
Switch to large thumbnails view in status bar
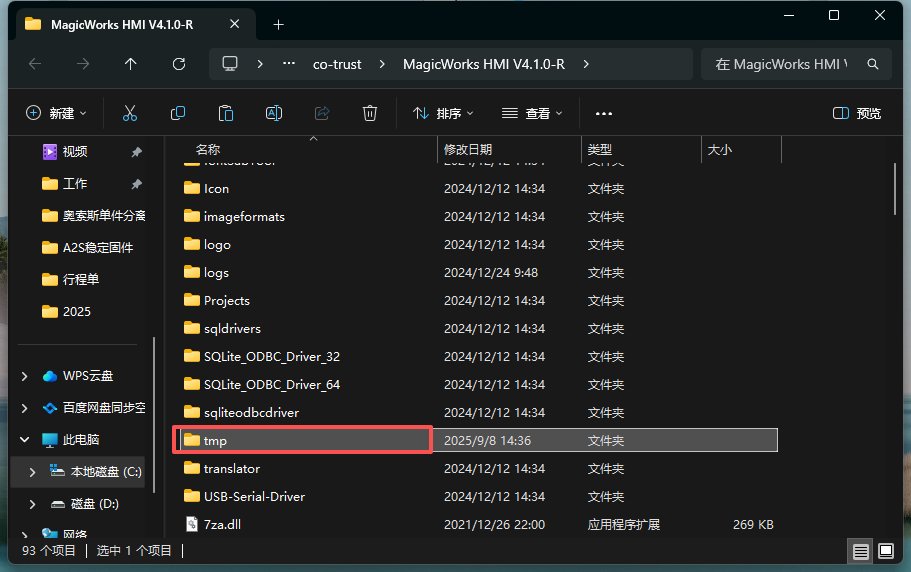point(886,551)
